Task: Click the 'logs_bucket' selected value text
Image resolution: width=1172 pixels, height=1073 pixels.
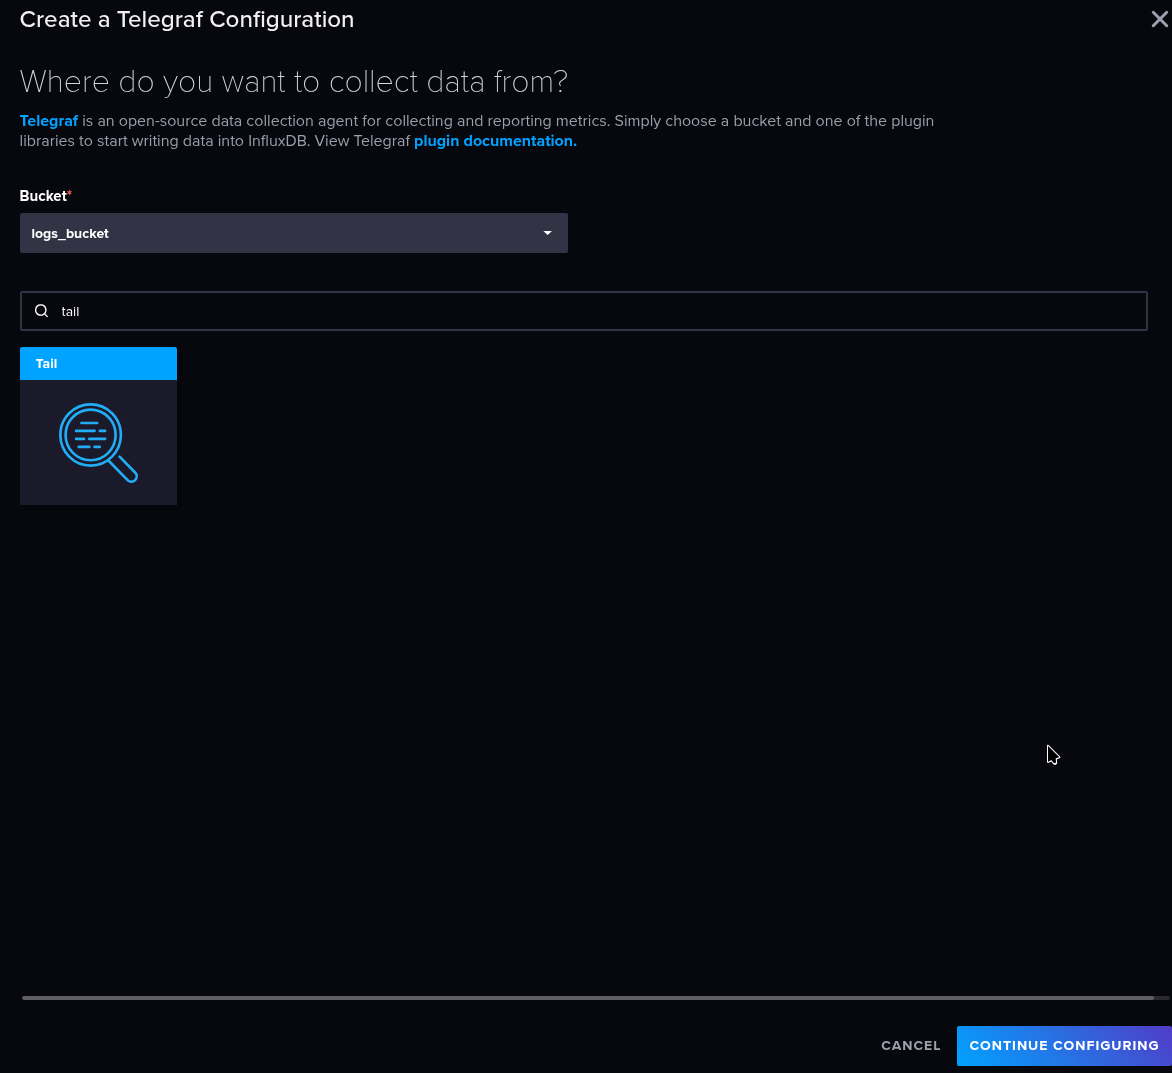Action: tap(70, 234)
